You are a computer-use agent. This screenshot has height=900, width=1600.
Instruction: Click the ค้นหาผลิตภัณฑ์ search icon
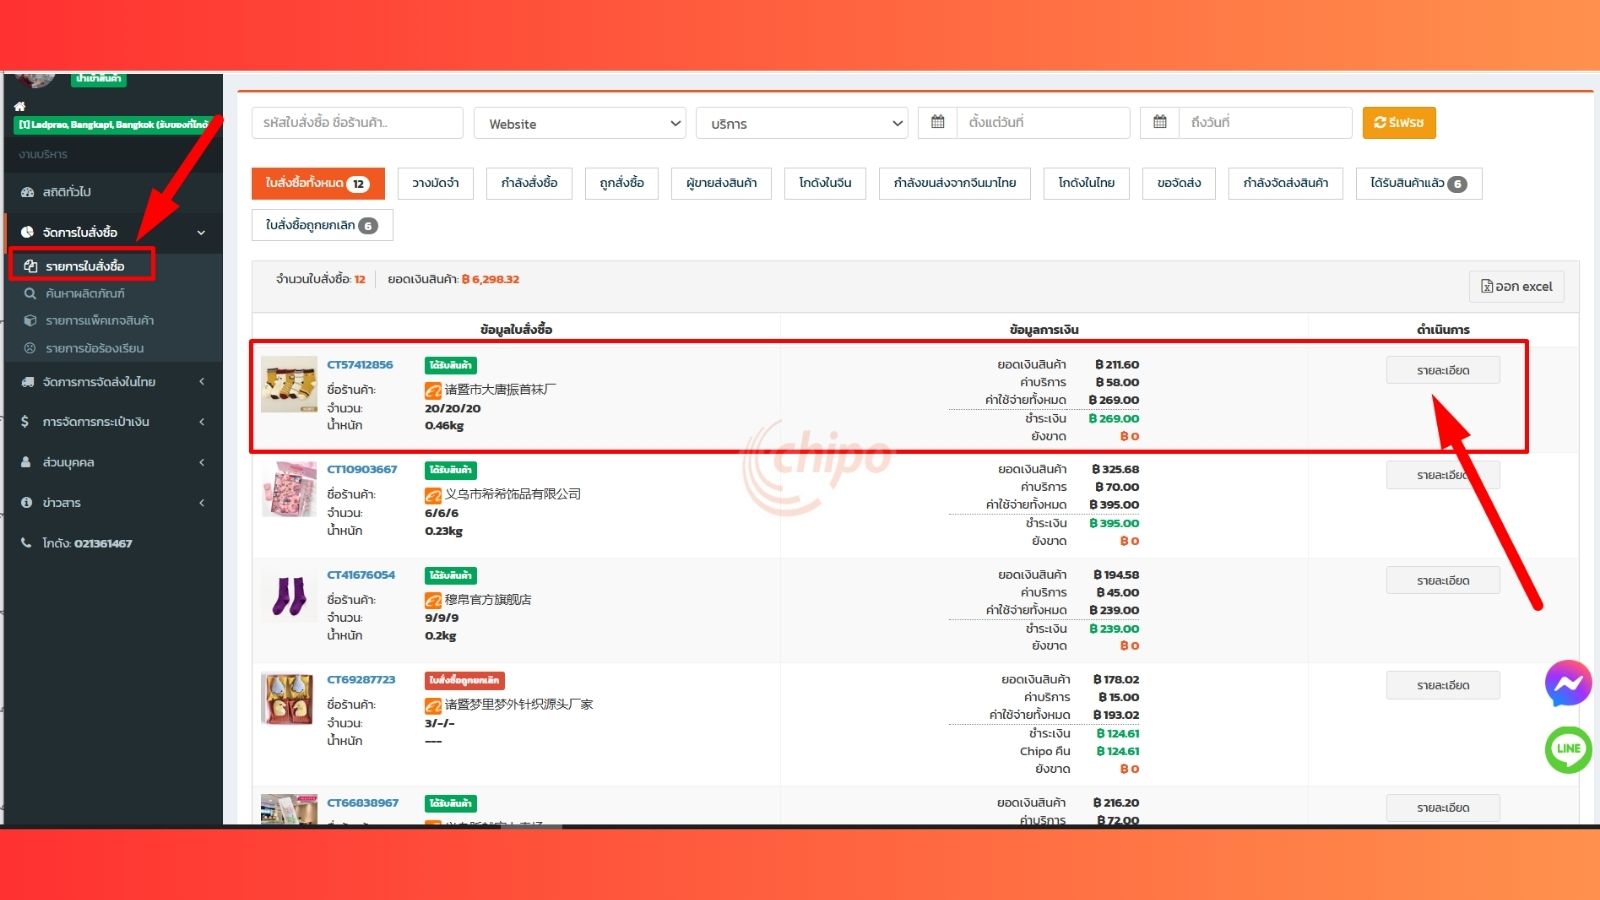(x=30, y=294)
